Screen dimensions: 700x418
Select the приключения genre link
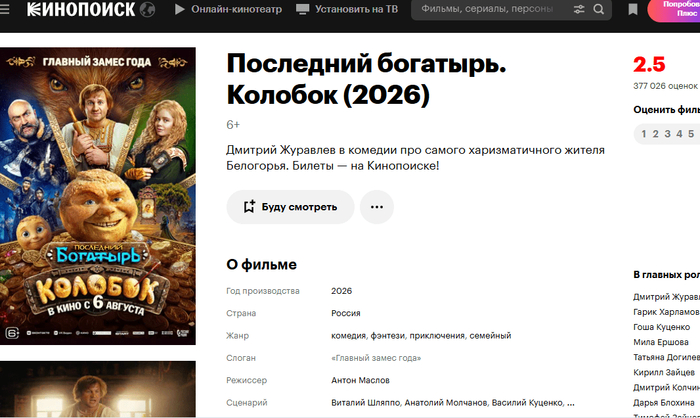point(437,335)
